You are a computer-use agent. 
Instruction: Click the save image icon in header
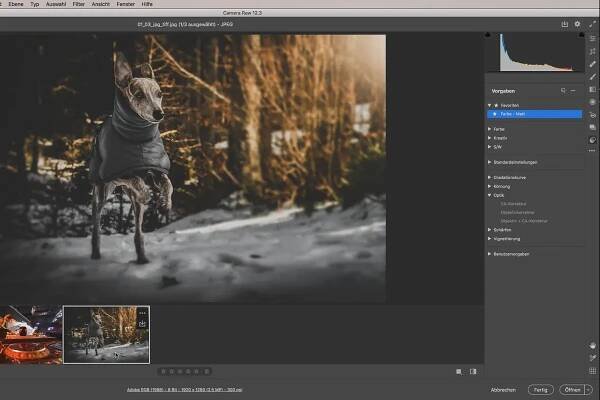[564, 23]
